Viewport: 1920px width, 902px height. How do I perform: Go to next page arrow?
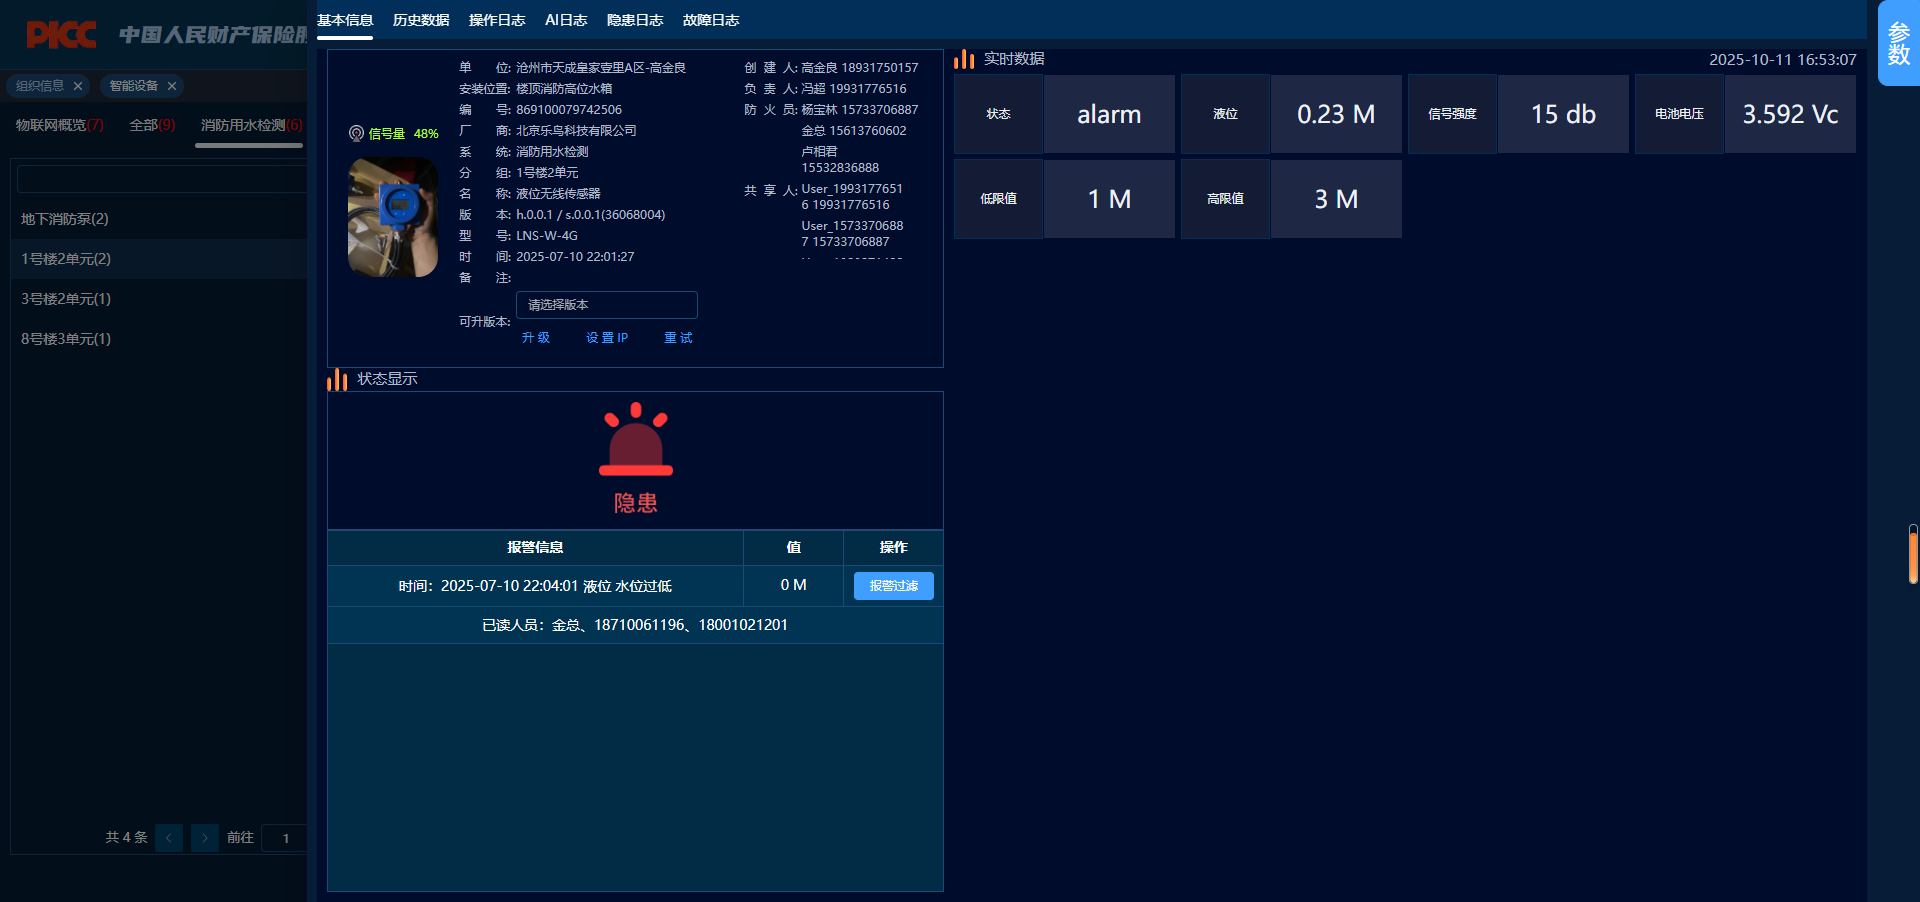(205, 838)
